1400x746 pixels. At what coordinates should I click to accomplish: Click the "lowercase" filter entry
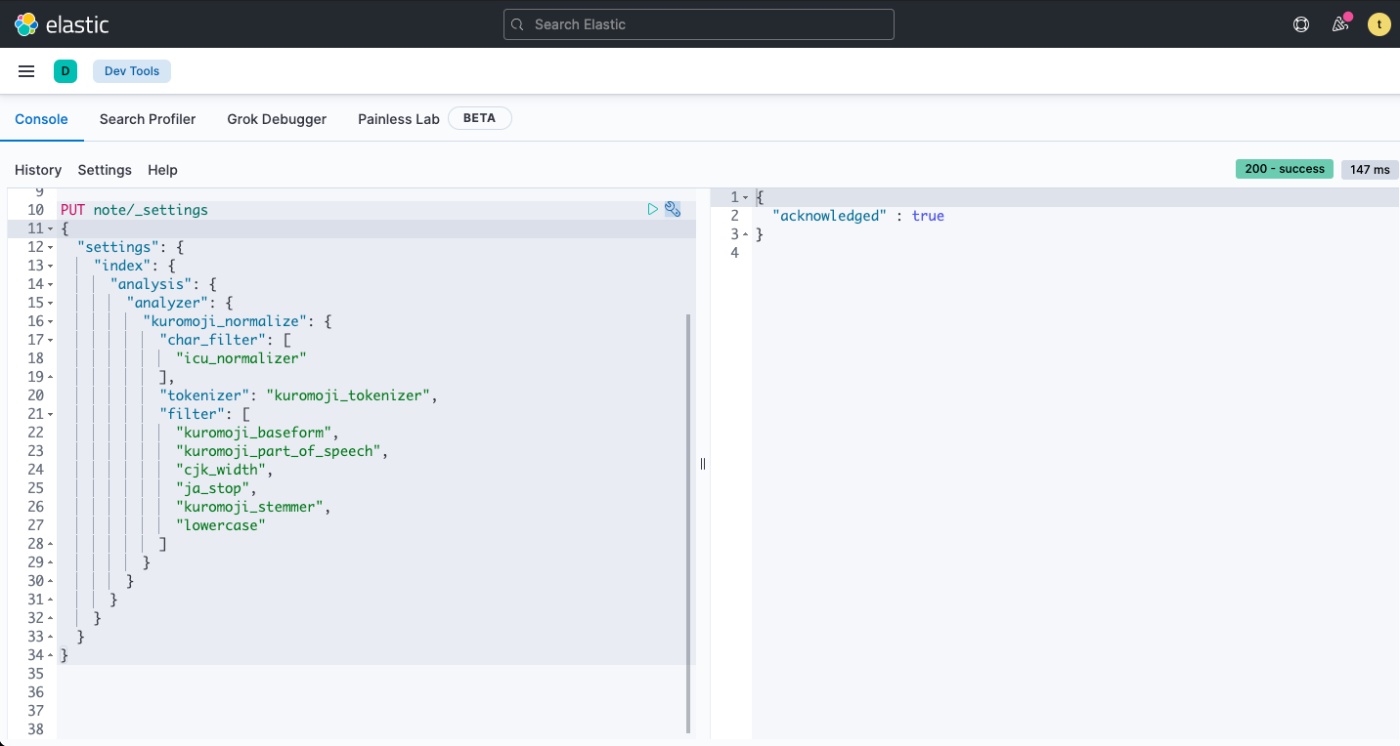click(220, 525)
